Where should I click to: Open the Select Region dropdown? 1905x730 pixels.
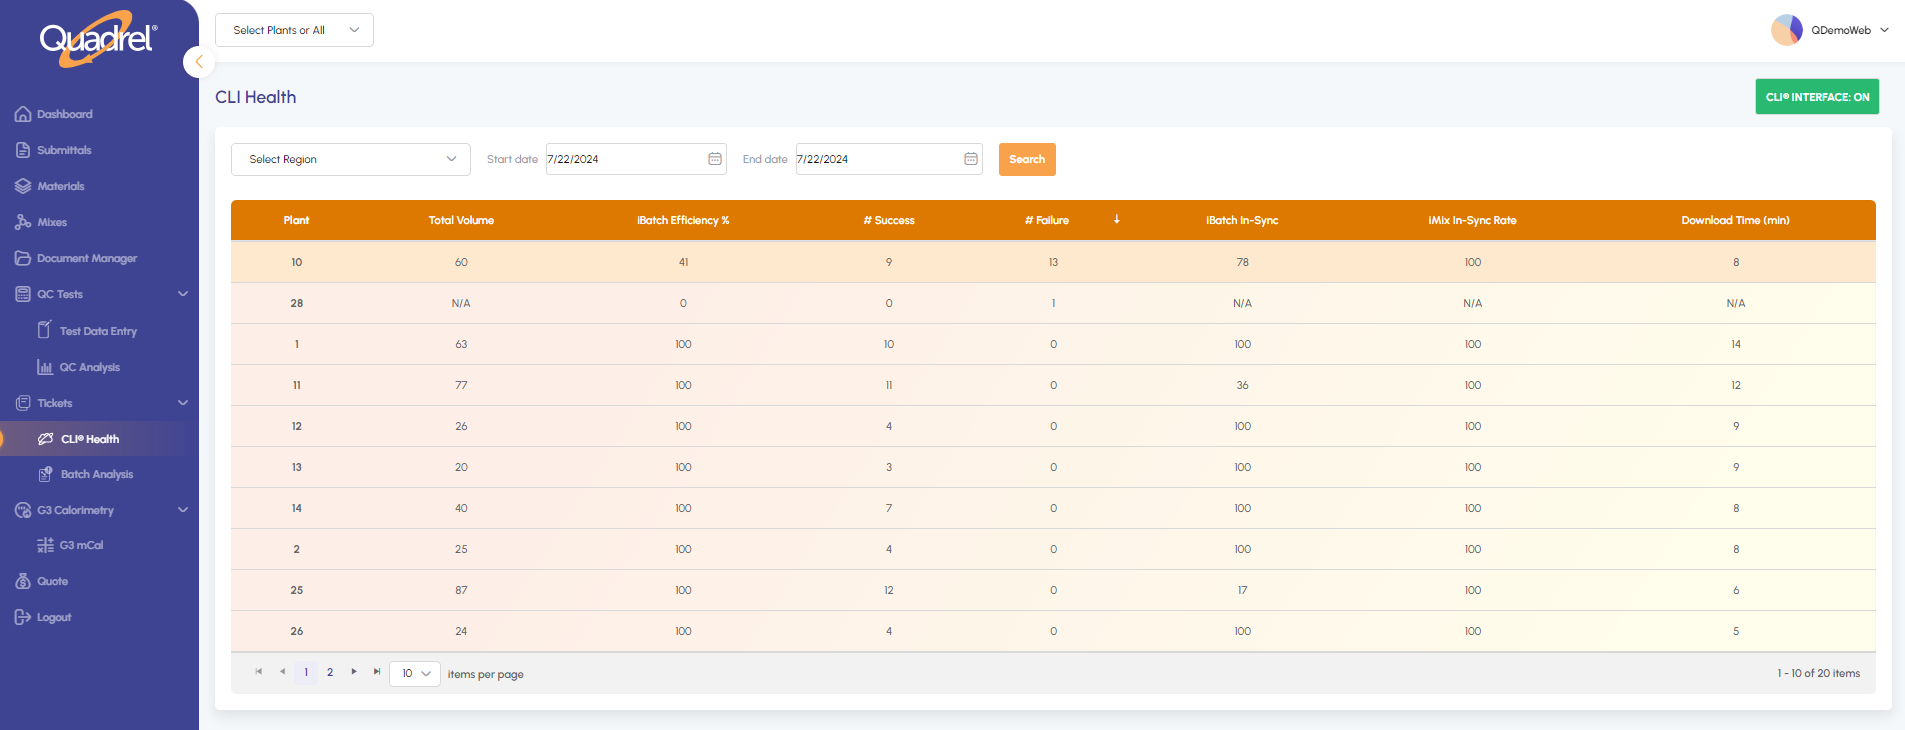coord(350,159)
